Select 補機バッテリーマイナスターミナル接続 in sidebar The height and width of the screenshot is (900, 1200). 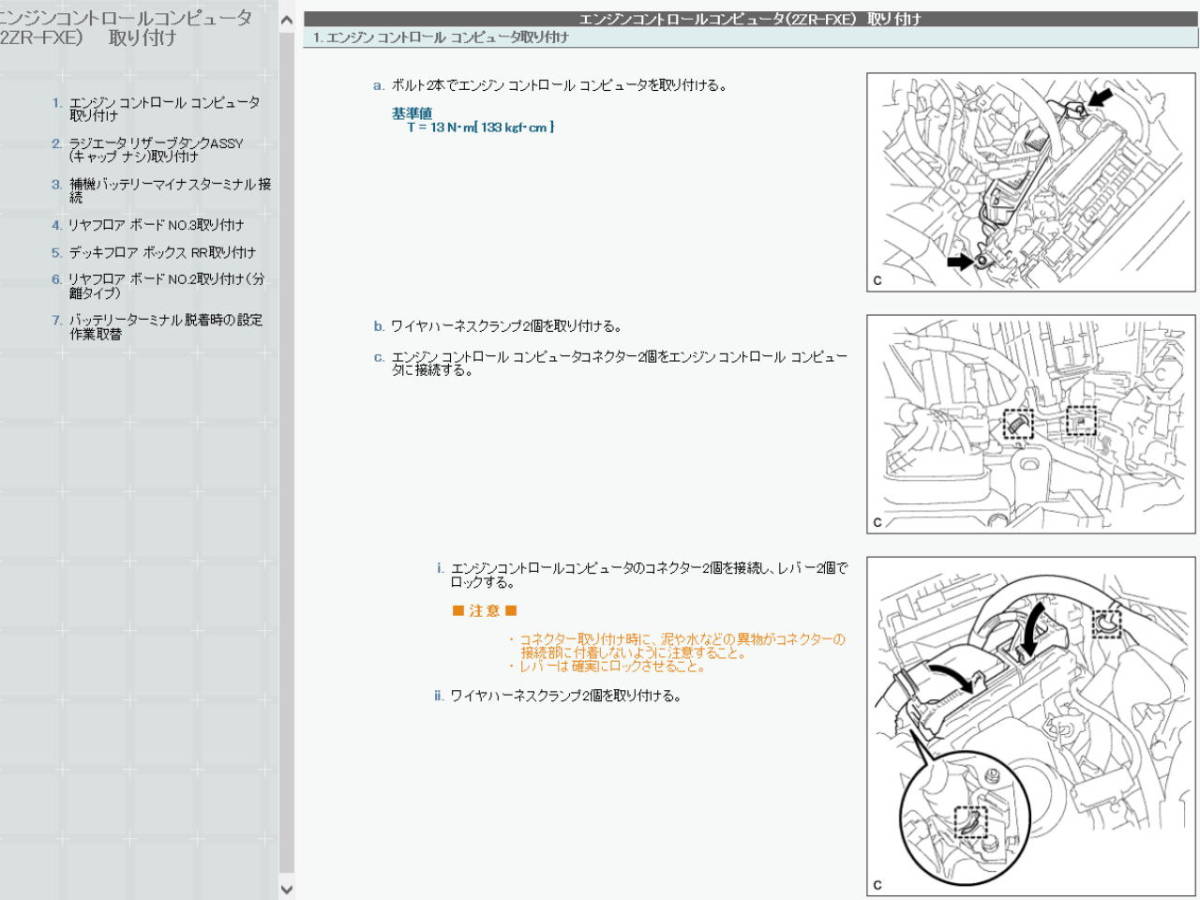click(170, 191)
